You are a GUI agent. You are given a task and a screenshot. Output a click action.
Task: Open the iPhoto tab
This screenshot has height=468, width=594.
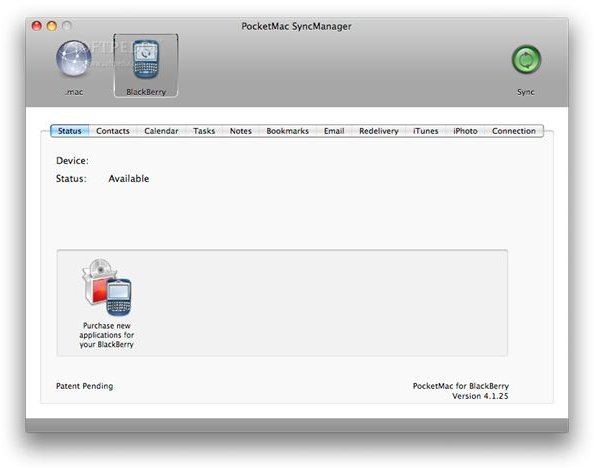click(465, 131)
